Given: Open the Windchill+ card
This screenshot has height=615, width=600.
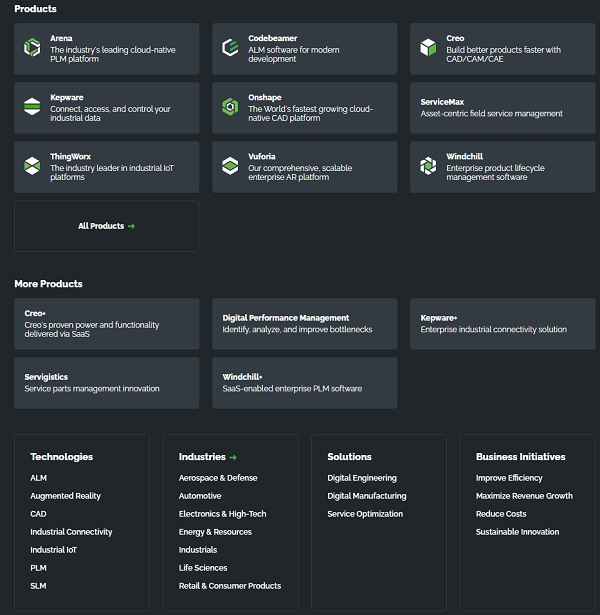Looking at the screenshot, I should click(305, 383).
